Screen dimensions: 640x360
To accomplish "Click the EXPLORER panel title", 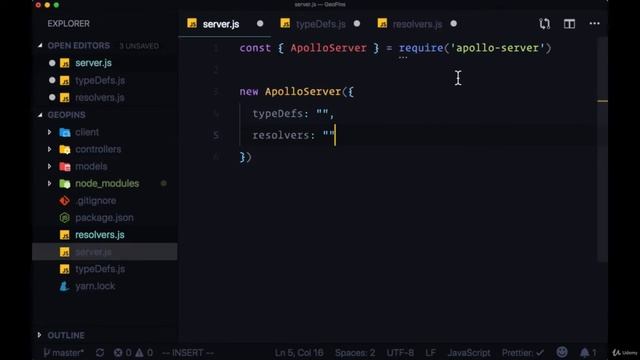I will coord(68,24).
